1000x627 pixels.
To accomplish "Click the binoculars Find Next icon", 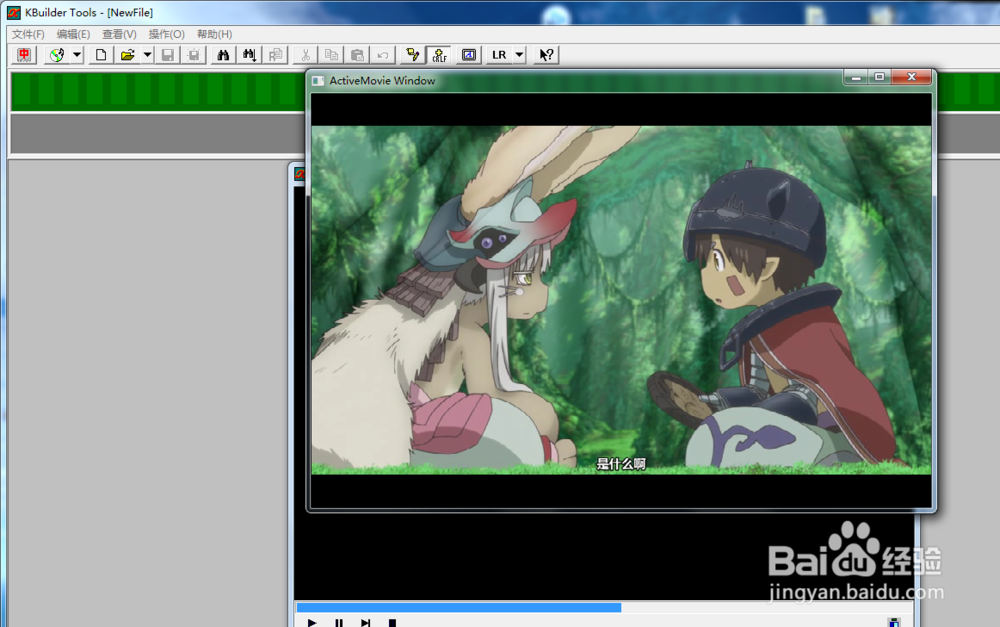I will point(249,55).
